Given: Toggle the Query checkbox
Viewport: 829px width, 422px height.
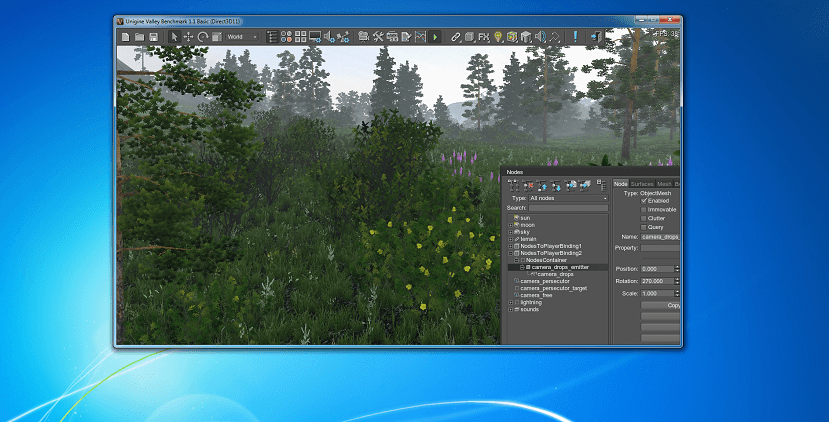Looking at the screenshot, I should coord(644,227).
